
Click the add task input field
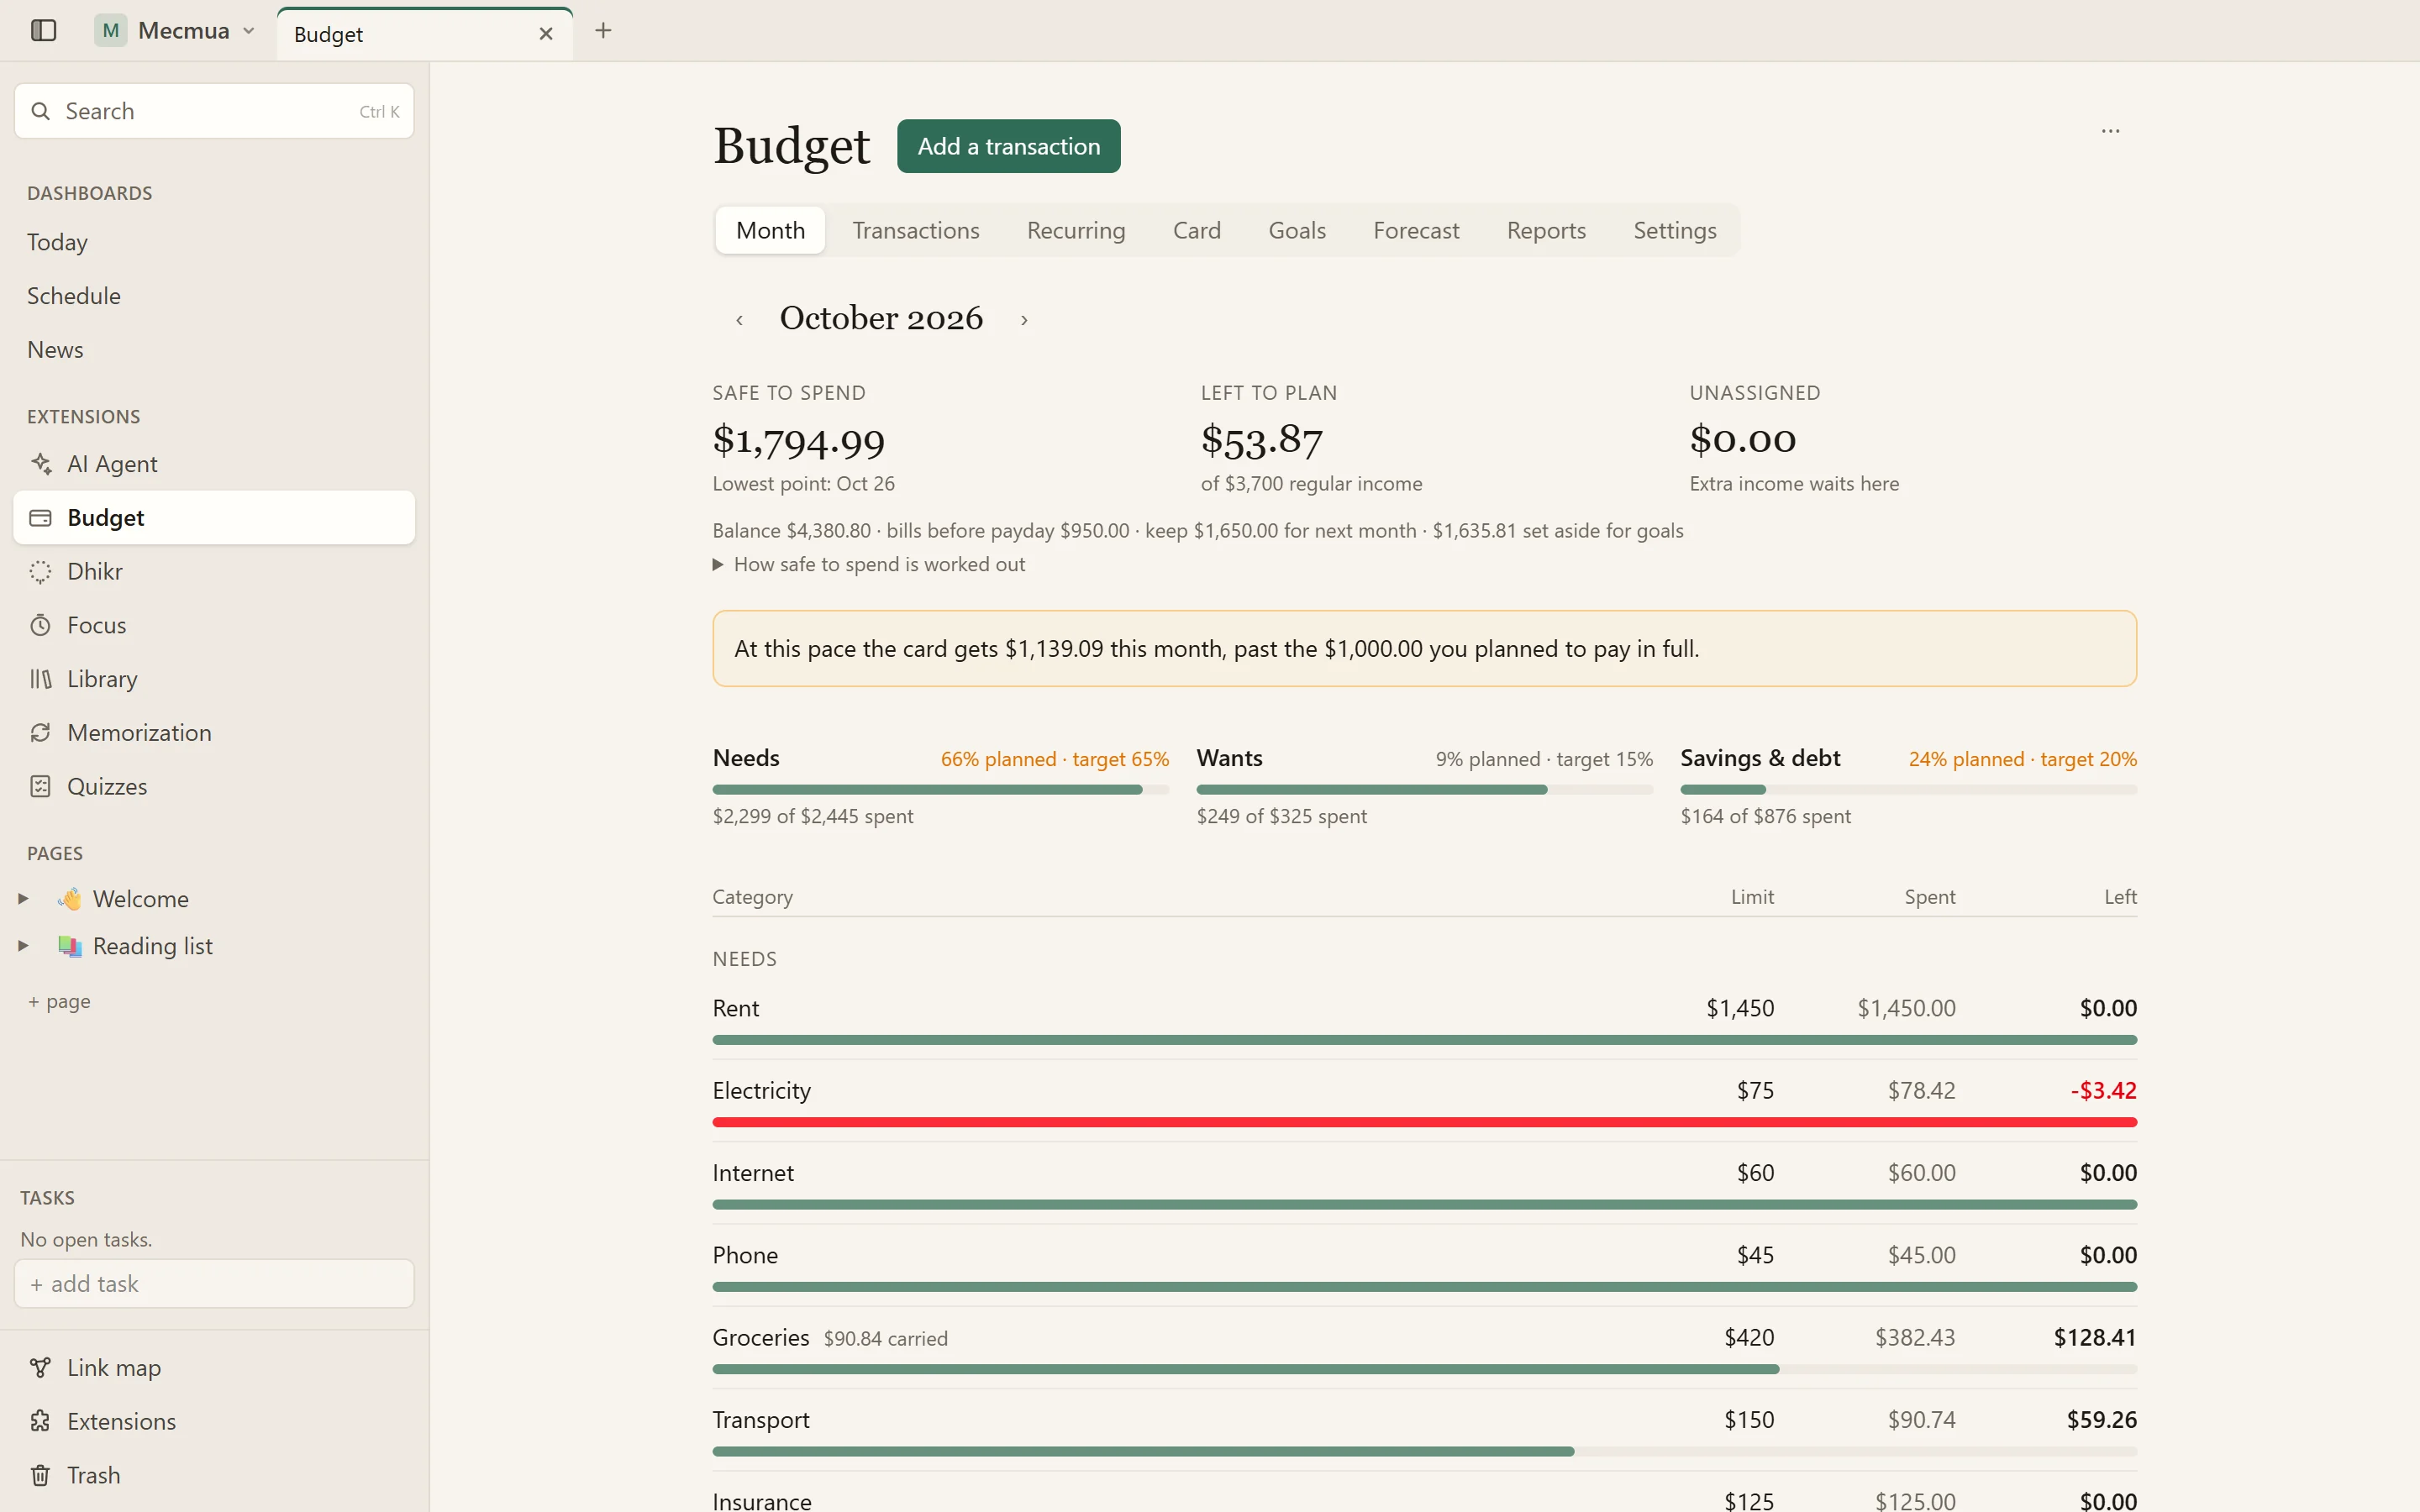point(214,1283)
